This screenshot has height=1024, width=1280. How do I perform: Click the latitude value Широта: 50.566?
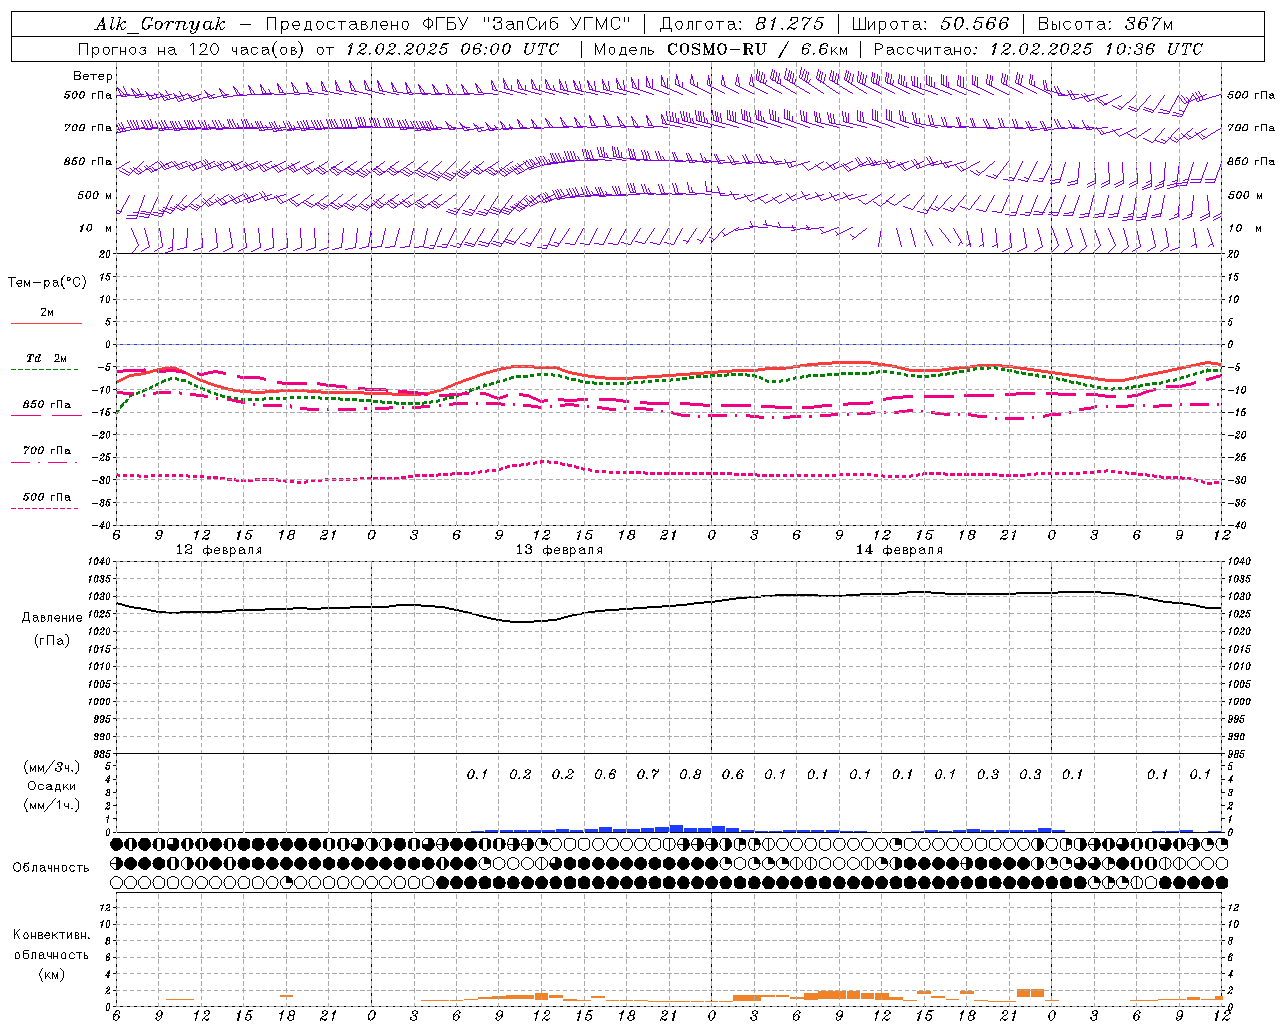pyautogui.click(x=930, y=24)
